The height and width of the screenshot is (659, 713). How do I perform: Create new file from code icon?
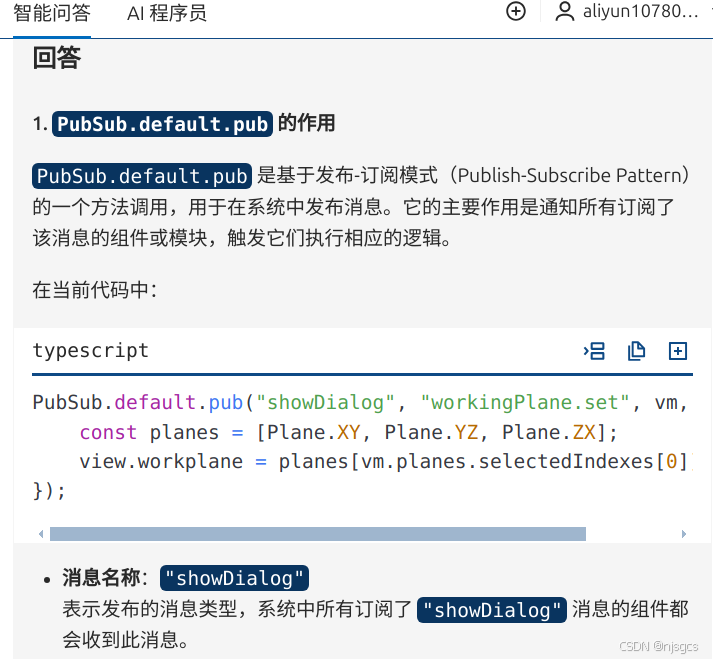tap(678, 351)
